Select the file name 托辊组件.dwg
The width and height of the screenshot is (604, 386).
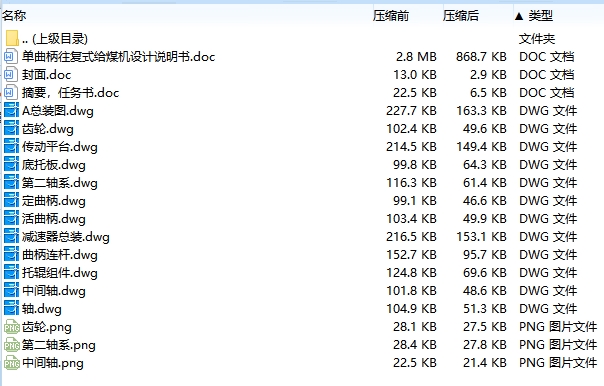coord(60,273)
